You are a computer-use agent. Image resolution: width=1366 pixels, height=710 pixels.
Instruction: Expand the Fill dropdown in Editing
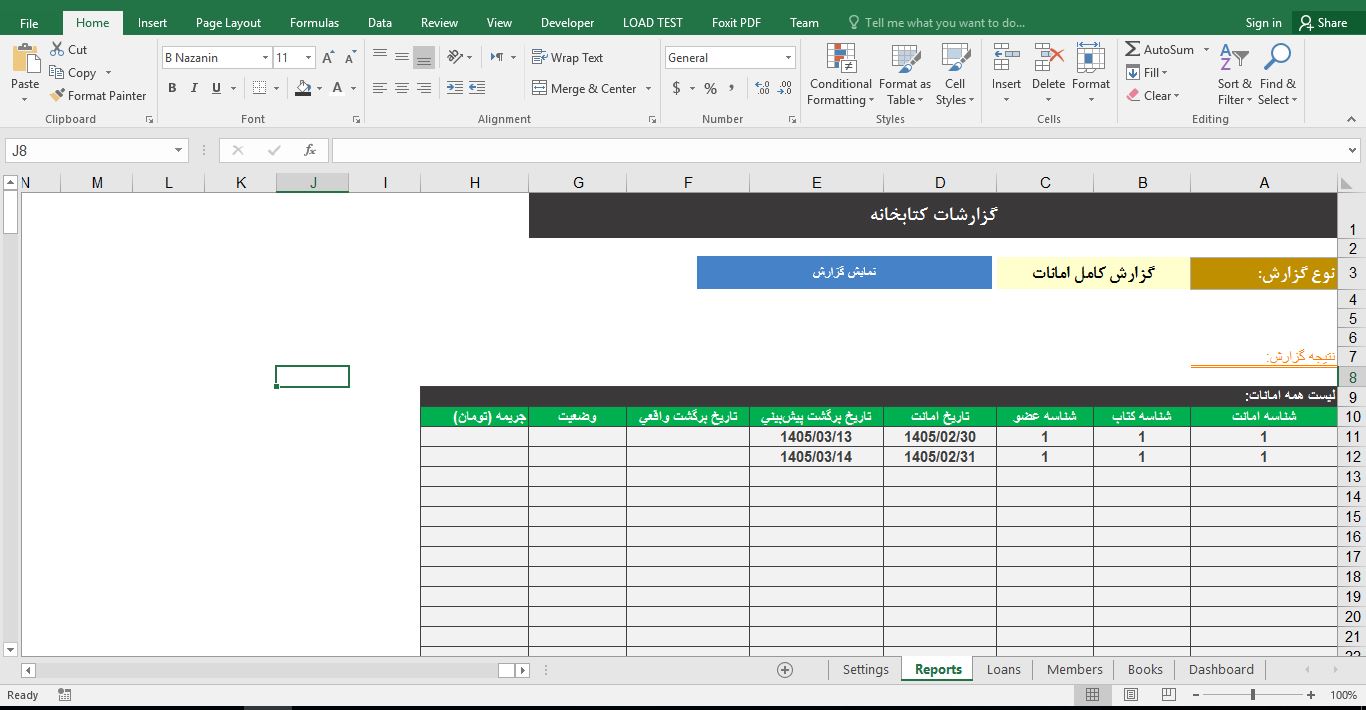click(x=1165, y=72)
